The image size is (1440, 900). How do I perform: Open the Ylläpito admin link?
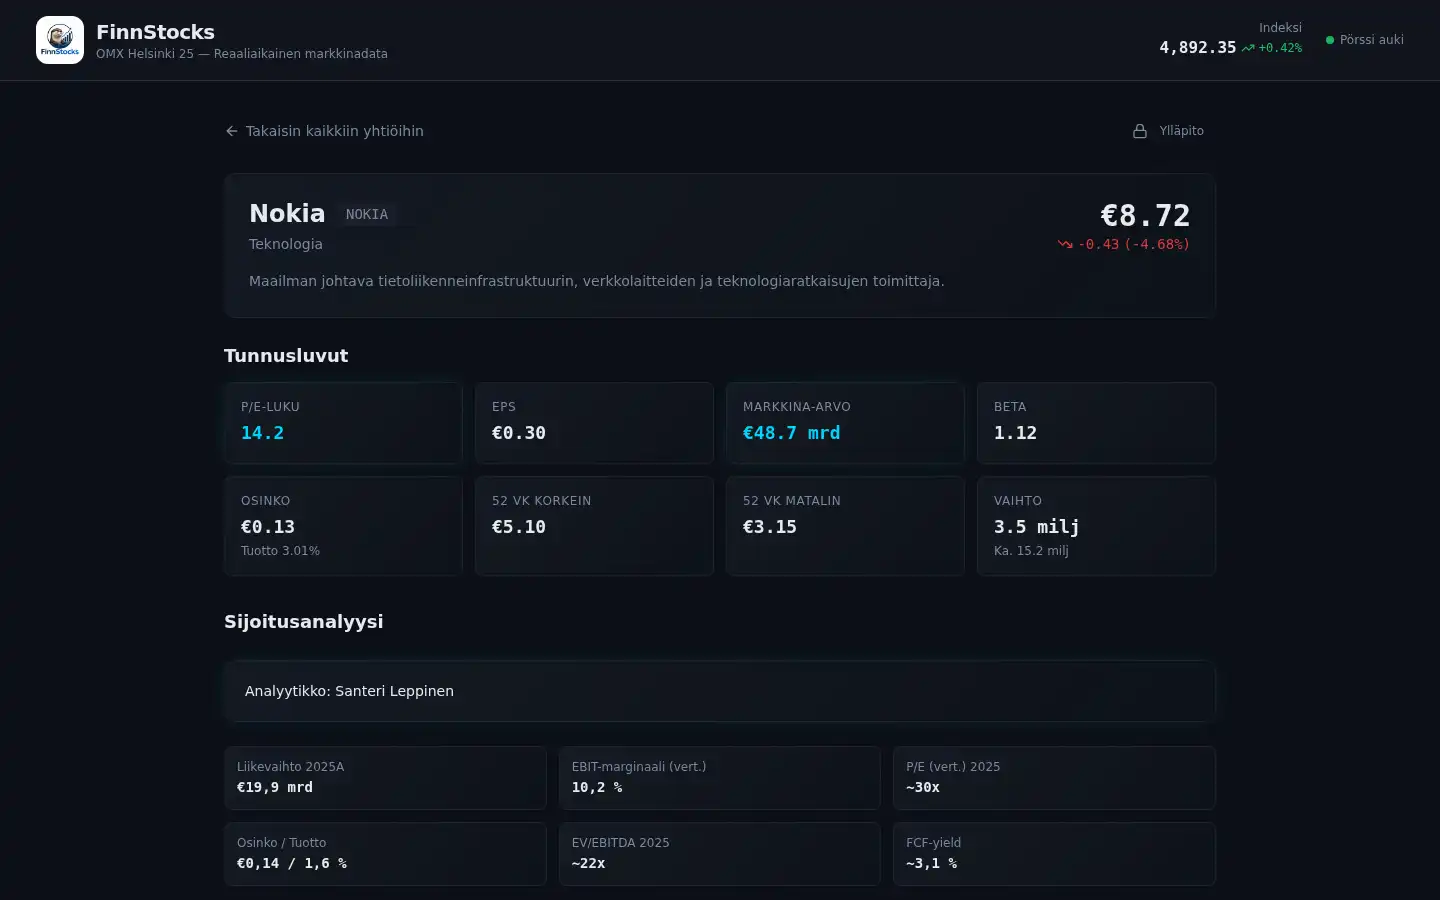coord(1168,131)
